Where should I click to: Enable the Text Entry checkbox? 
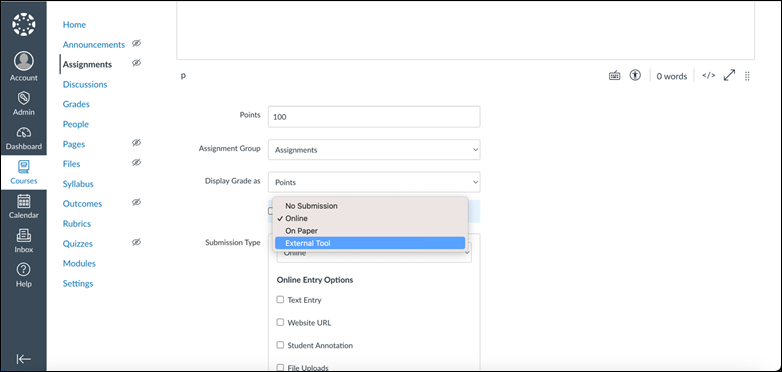point(280,300)
